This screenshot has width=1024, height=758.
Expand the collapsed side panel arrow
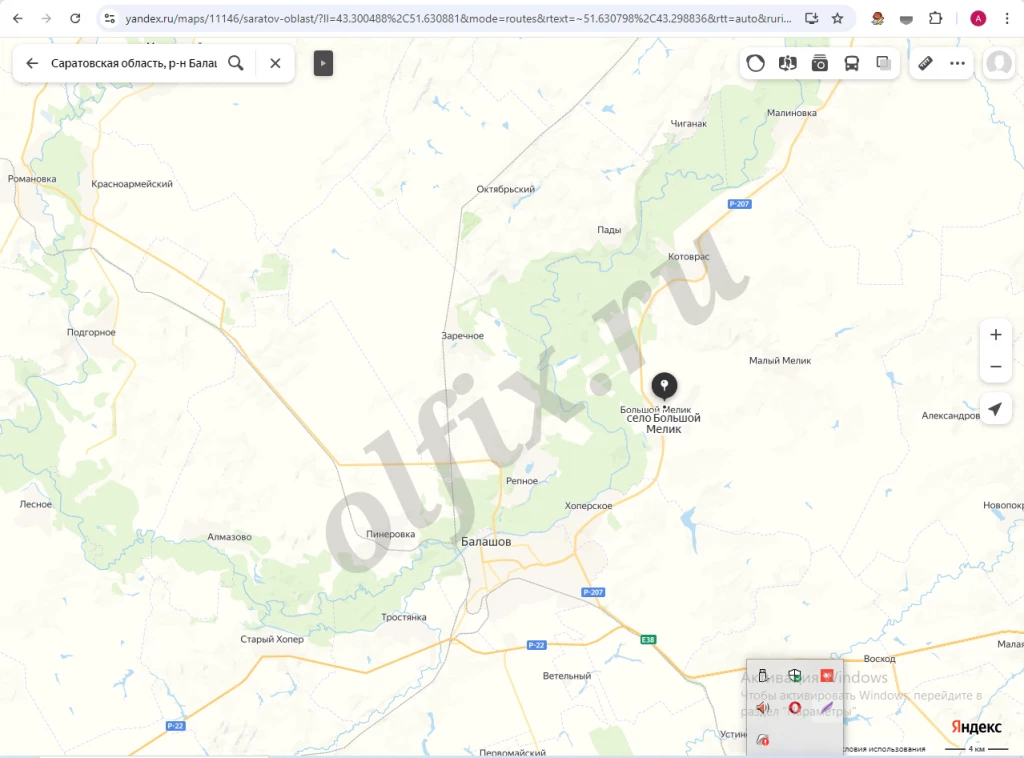tap(323, 63)
